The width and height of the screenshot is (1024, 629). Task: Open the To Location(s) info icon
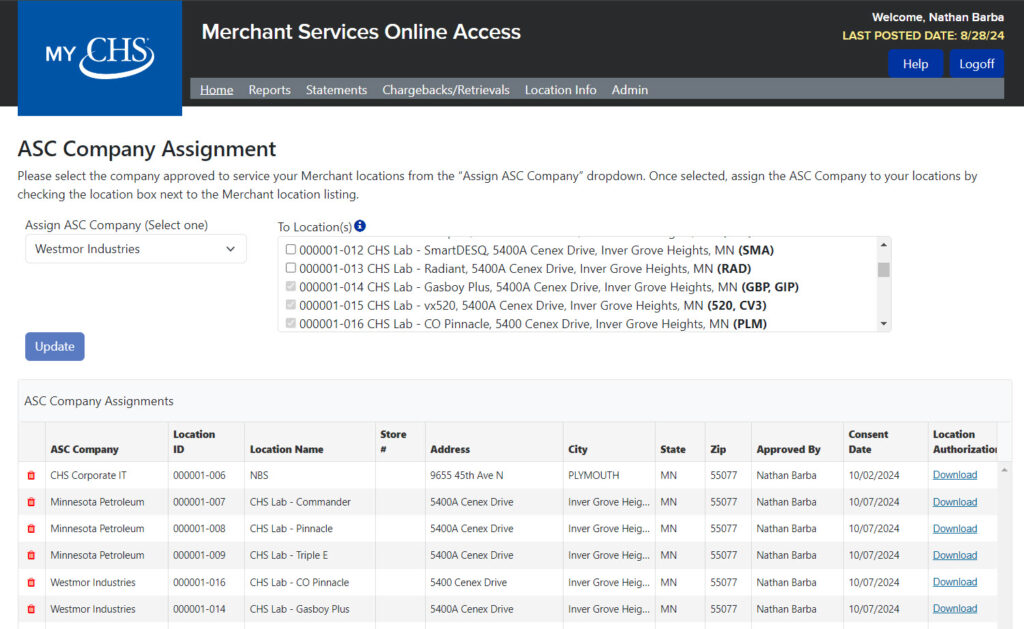tap(360, 226)
